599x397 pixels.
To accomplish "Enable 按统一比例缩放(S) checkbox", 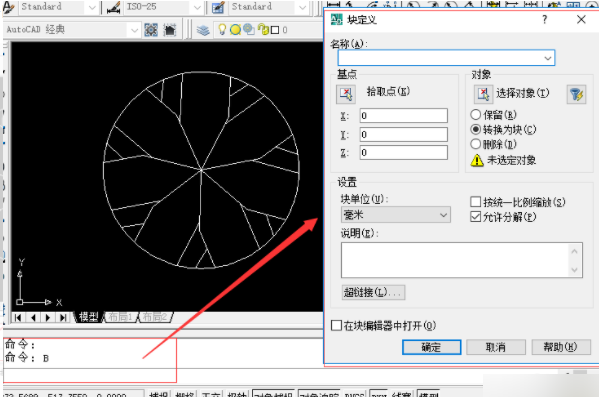I will (476, 202).
